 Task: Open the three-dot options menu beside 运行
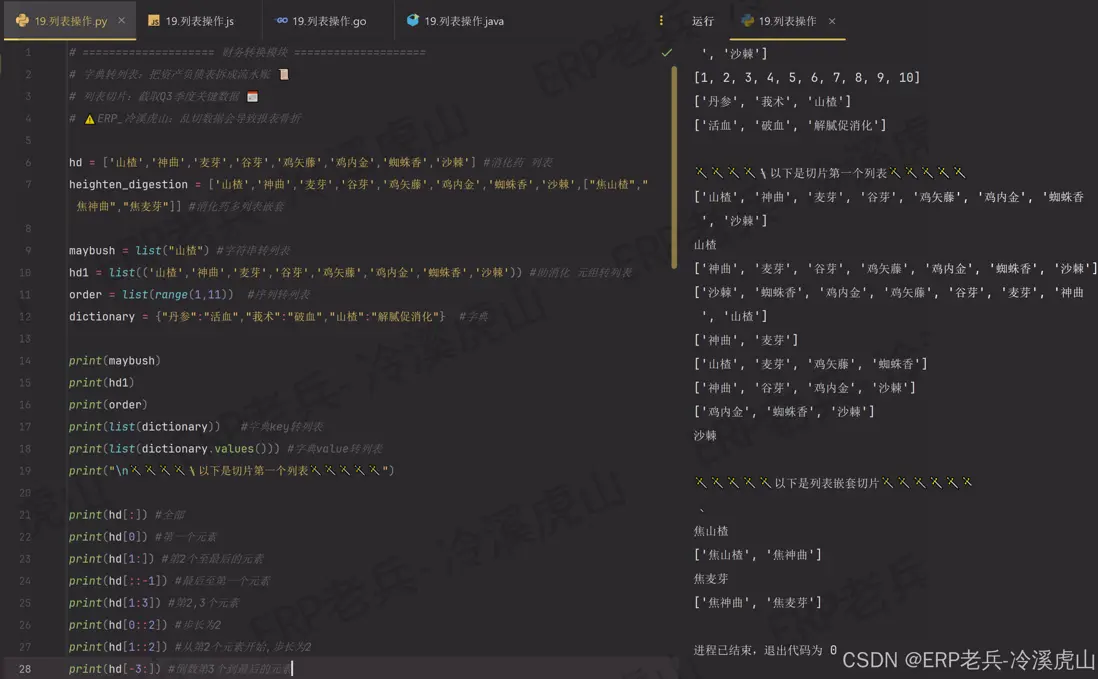[x=661, y=18]
